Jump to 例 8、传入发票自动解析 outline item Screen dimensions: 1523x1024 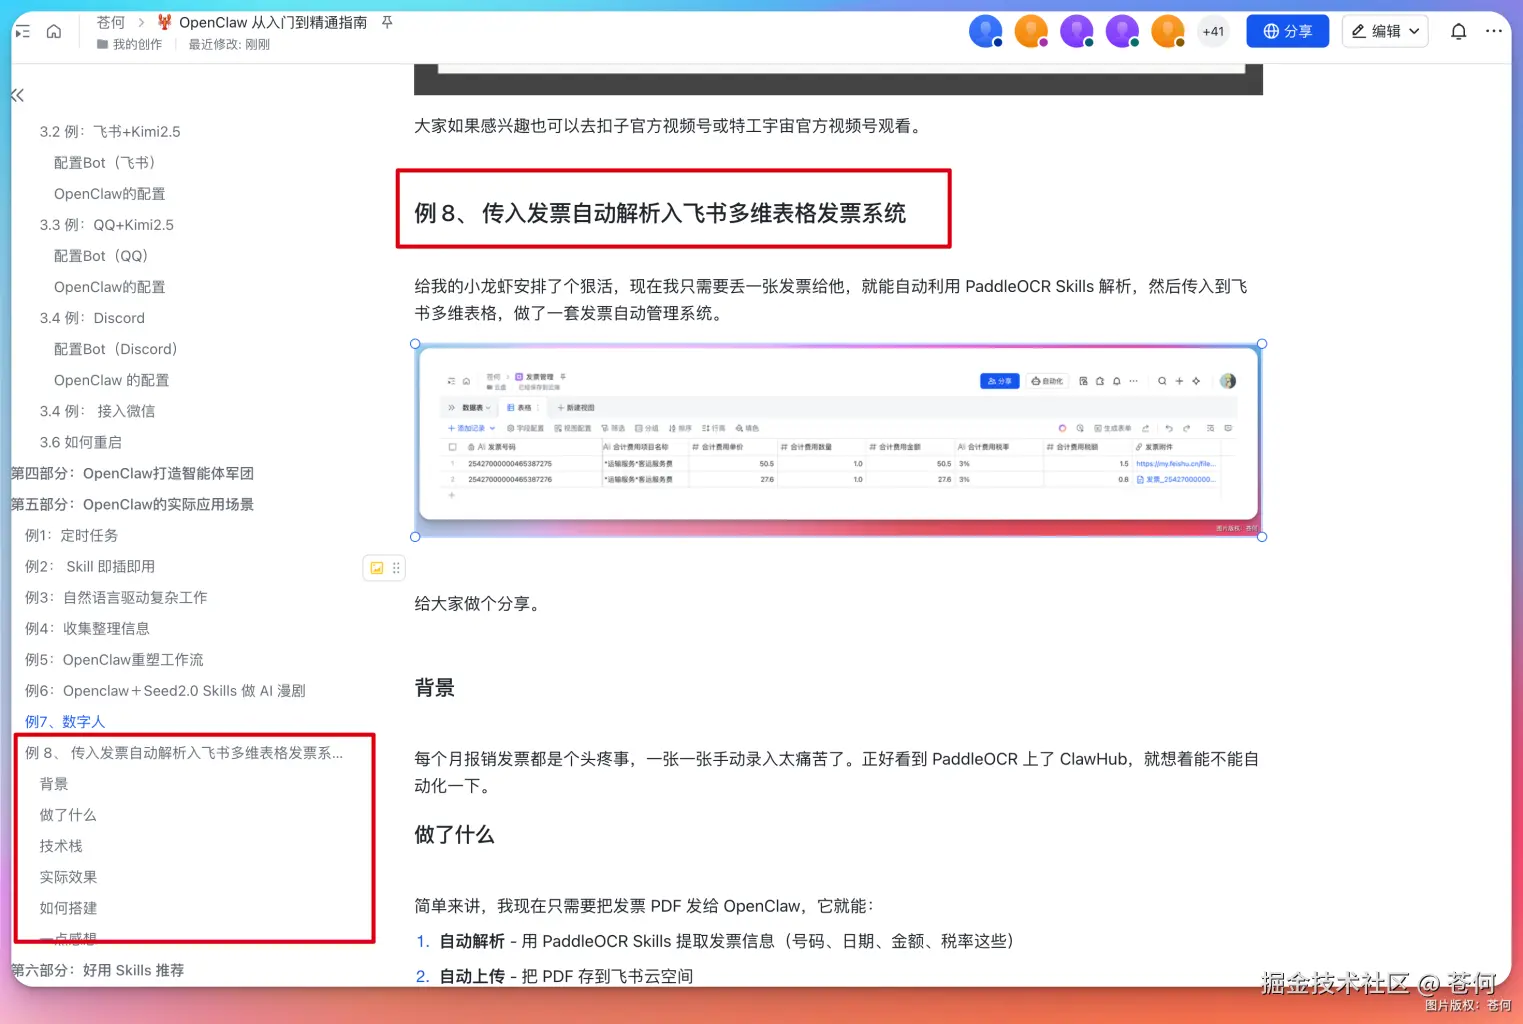pyautogui.click(x=184, y=753)
